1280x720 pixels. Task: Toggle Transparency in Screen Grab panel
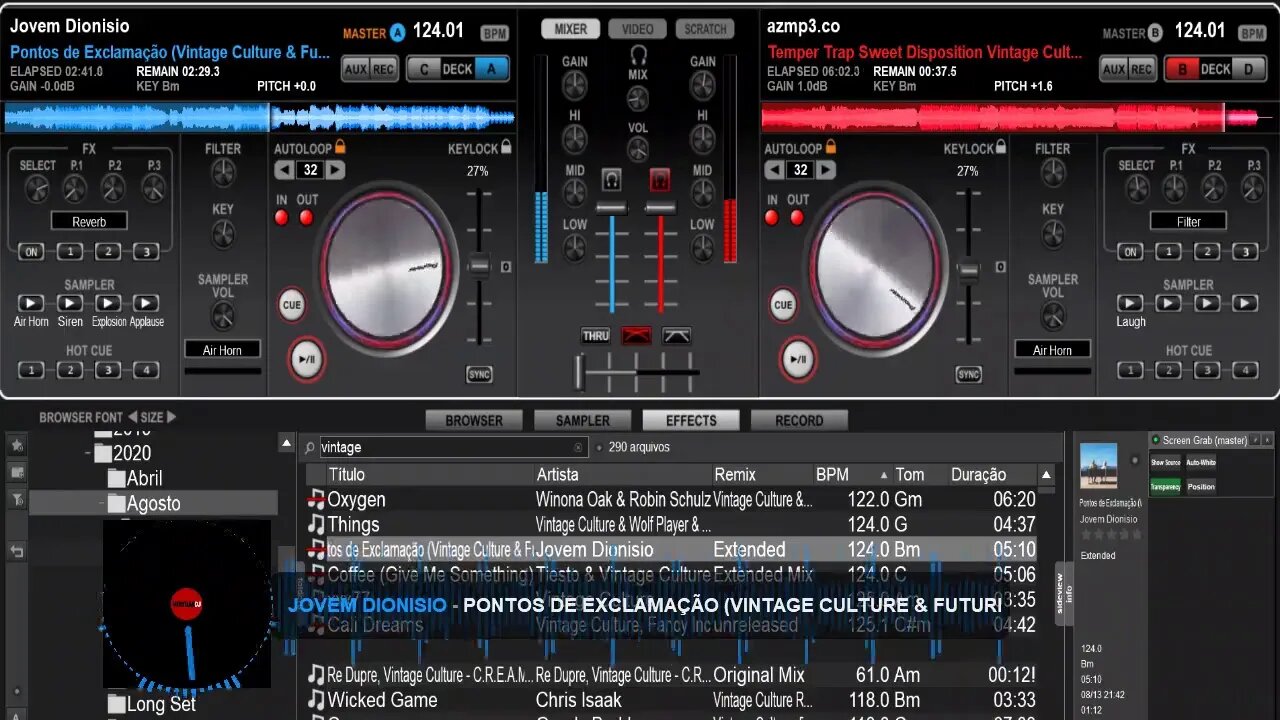[x=1165, y=487]
